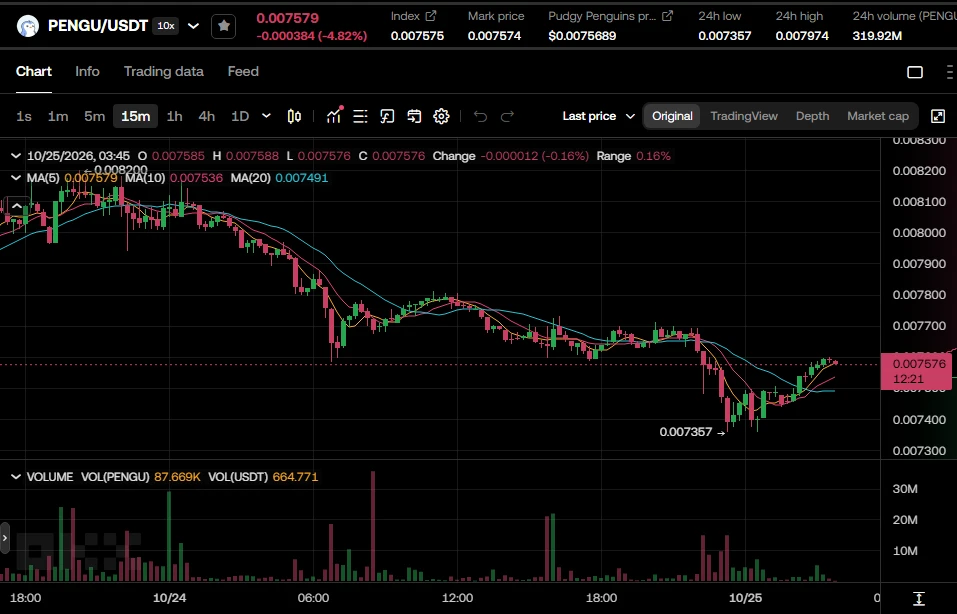Add PENGU/USDT to favorites with star icon
This screenshot has height=614, width=957.
coord(223,26)
